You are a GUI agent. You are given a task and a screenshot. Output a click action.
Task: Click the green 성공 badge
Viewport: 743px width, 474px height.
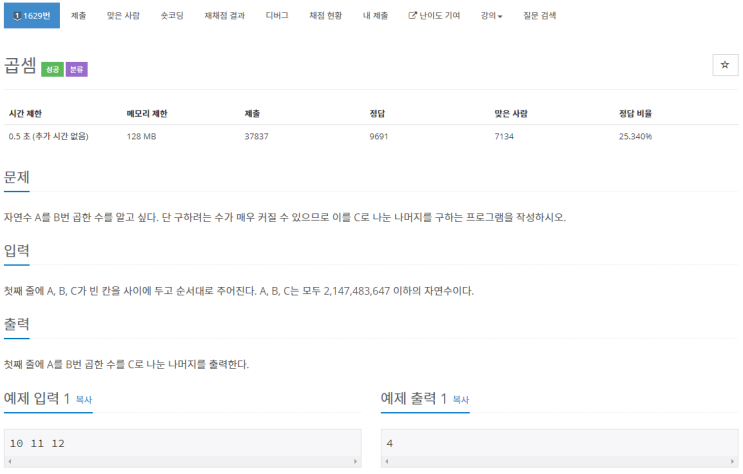click(53, 69)
